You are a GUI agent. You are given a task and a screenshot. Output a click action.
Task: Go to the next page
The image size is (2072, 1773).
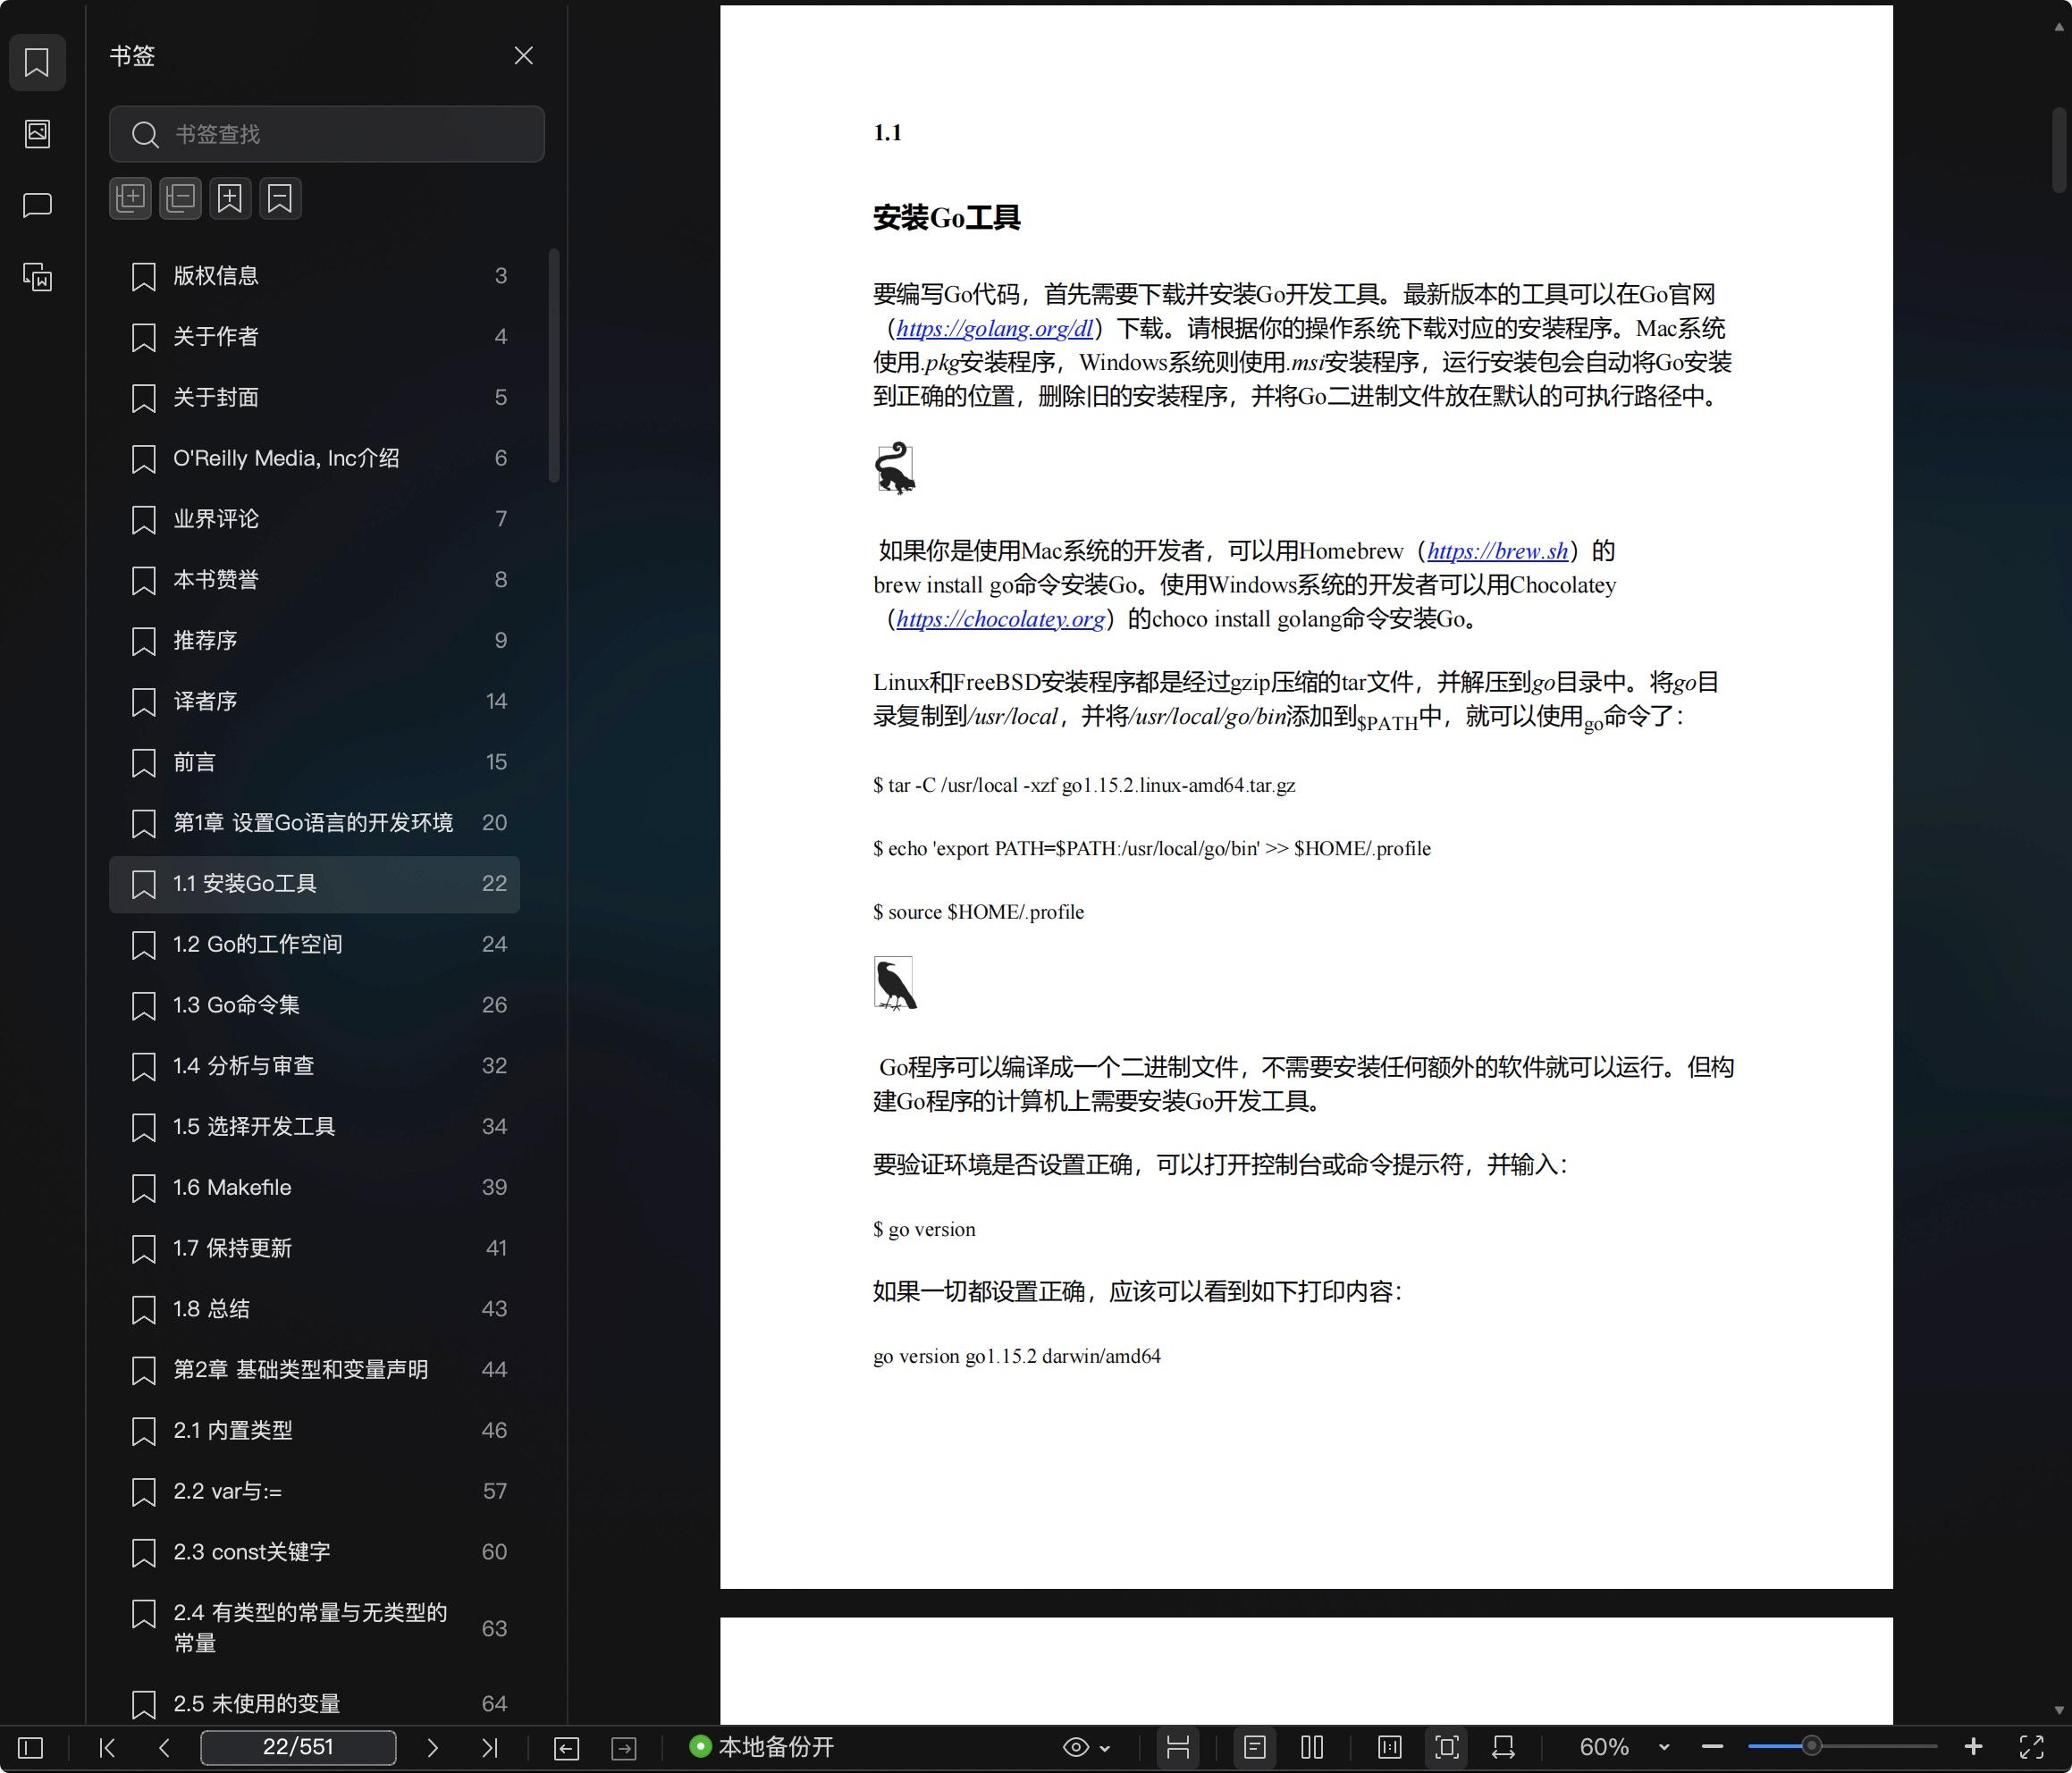tap(432, 1747)
